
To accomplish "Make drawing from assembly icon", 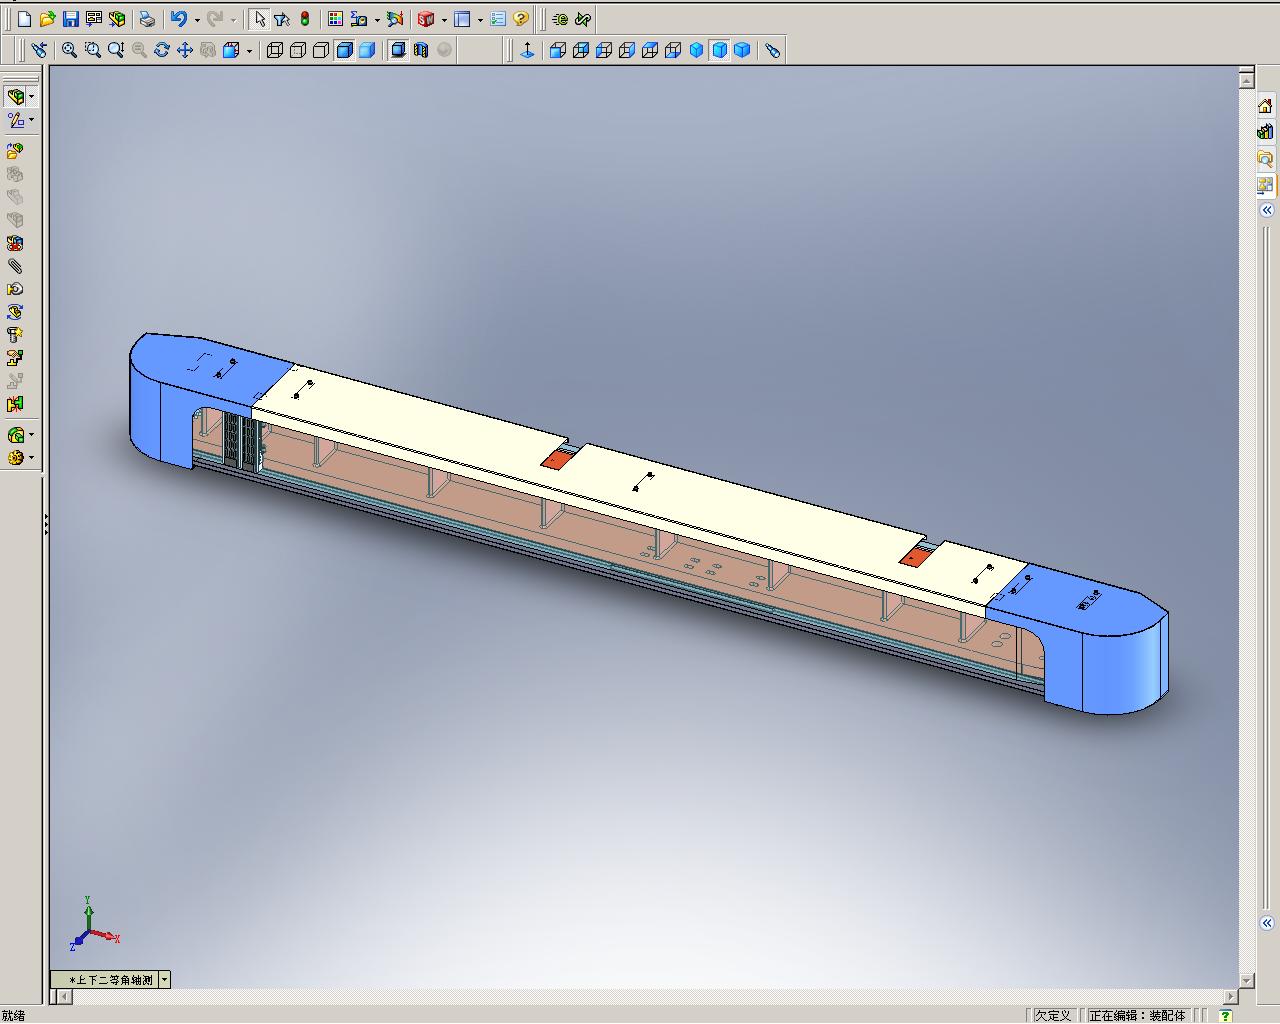I will [x=94, y=19].
